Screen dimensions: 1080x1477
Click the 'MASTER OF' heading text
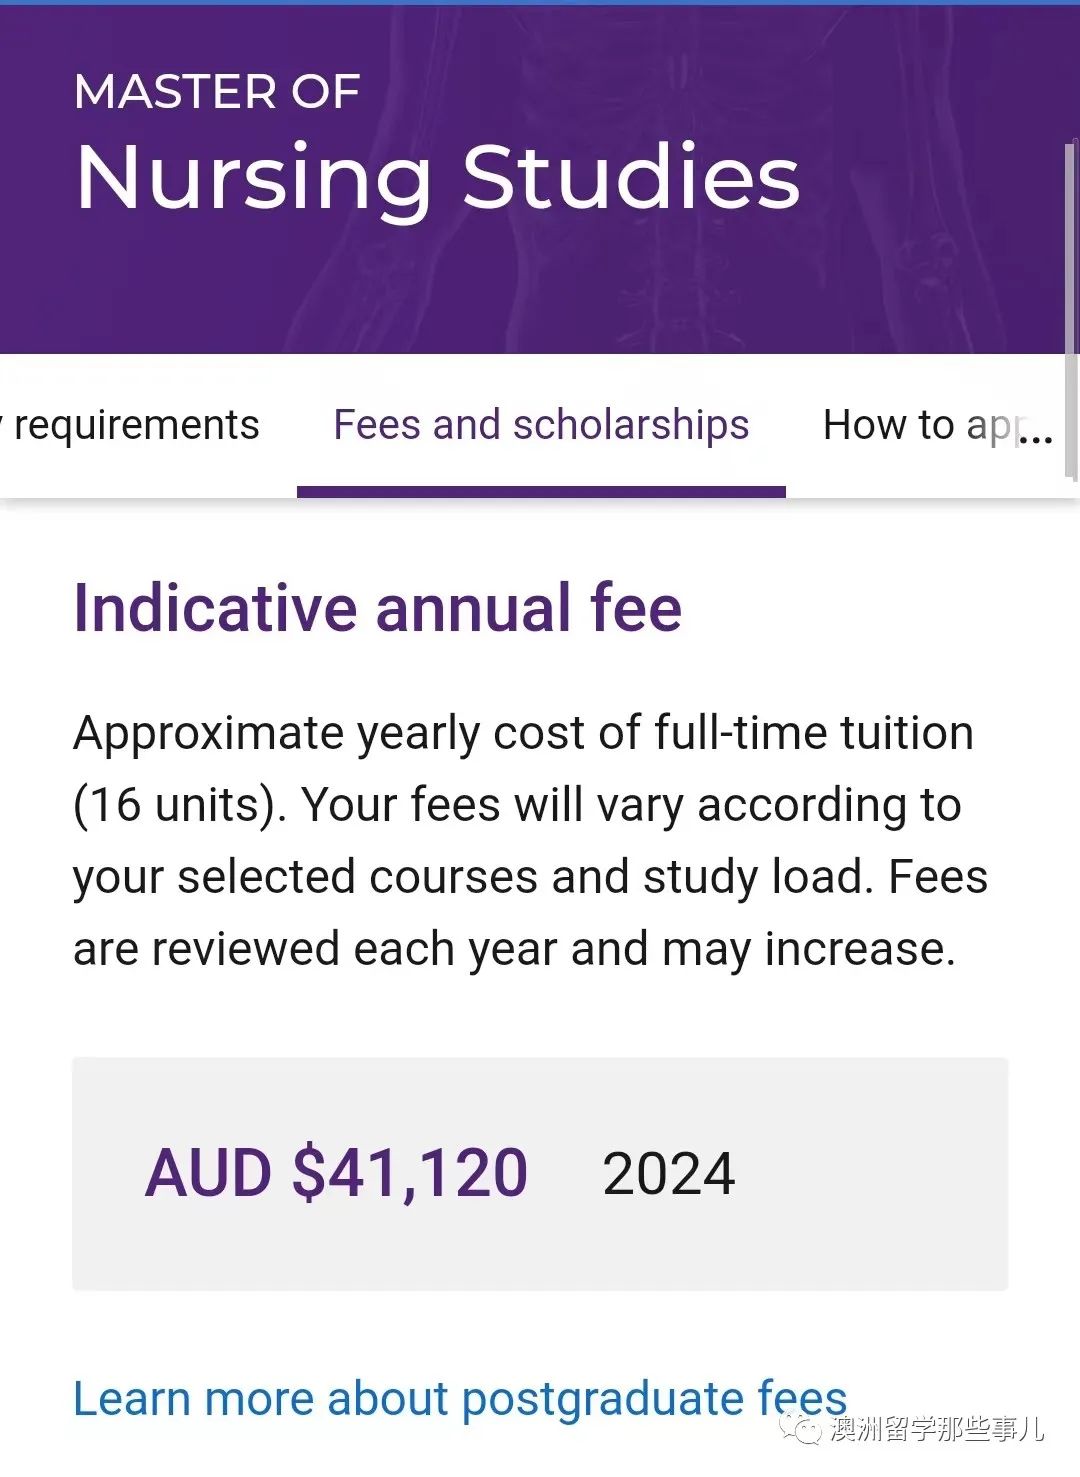point(217,92)
